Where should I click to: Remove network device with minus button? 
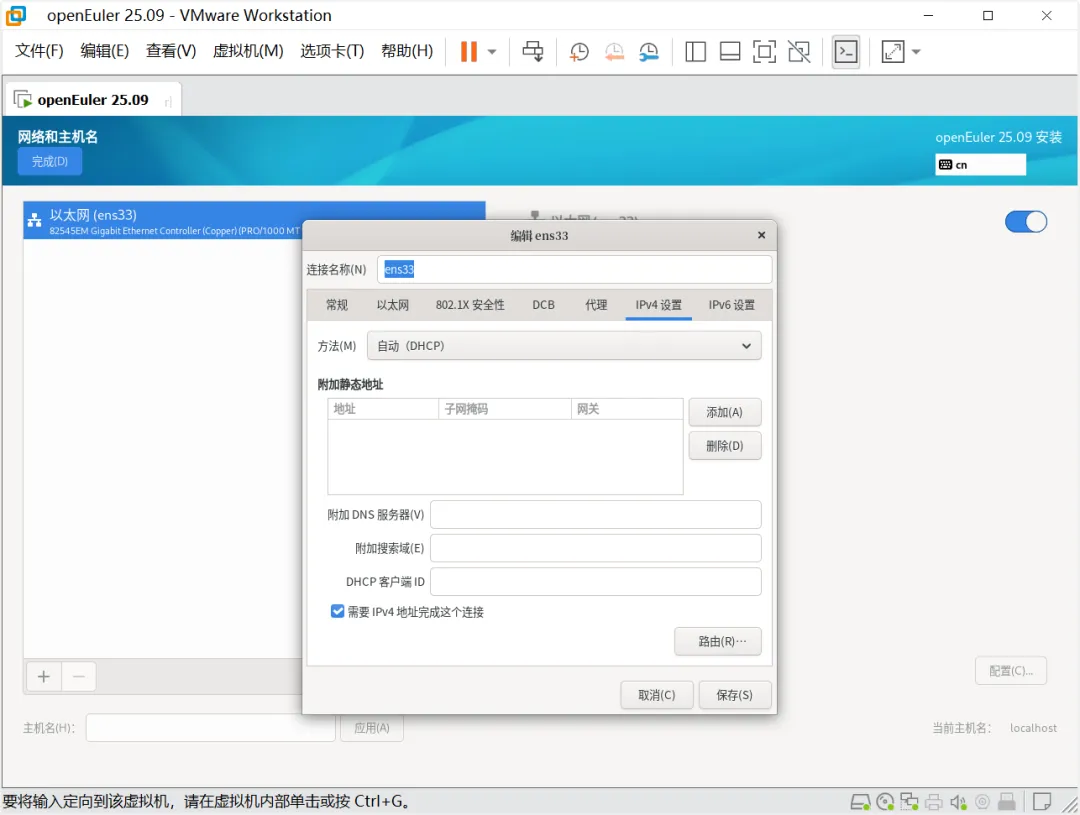tap(79, 677)
